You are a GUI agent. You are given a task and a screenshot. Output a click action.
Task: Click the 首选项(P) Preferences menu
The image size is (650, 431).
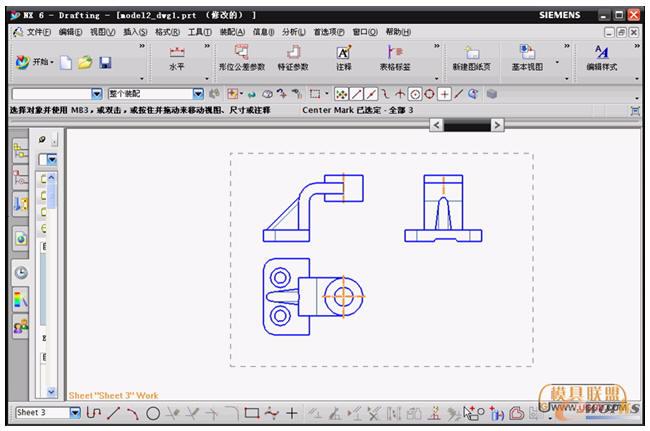[x=328, y=32]
